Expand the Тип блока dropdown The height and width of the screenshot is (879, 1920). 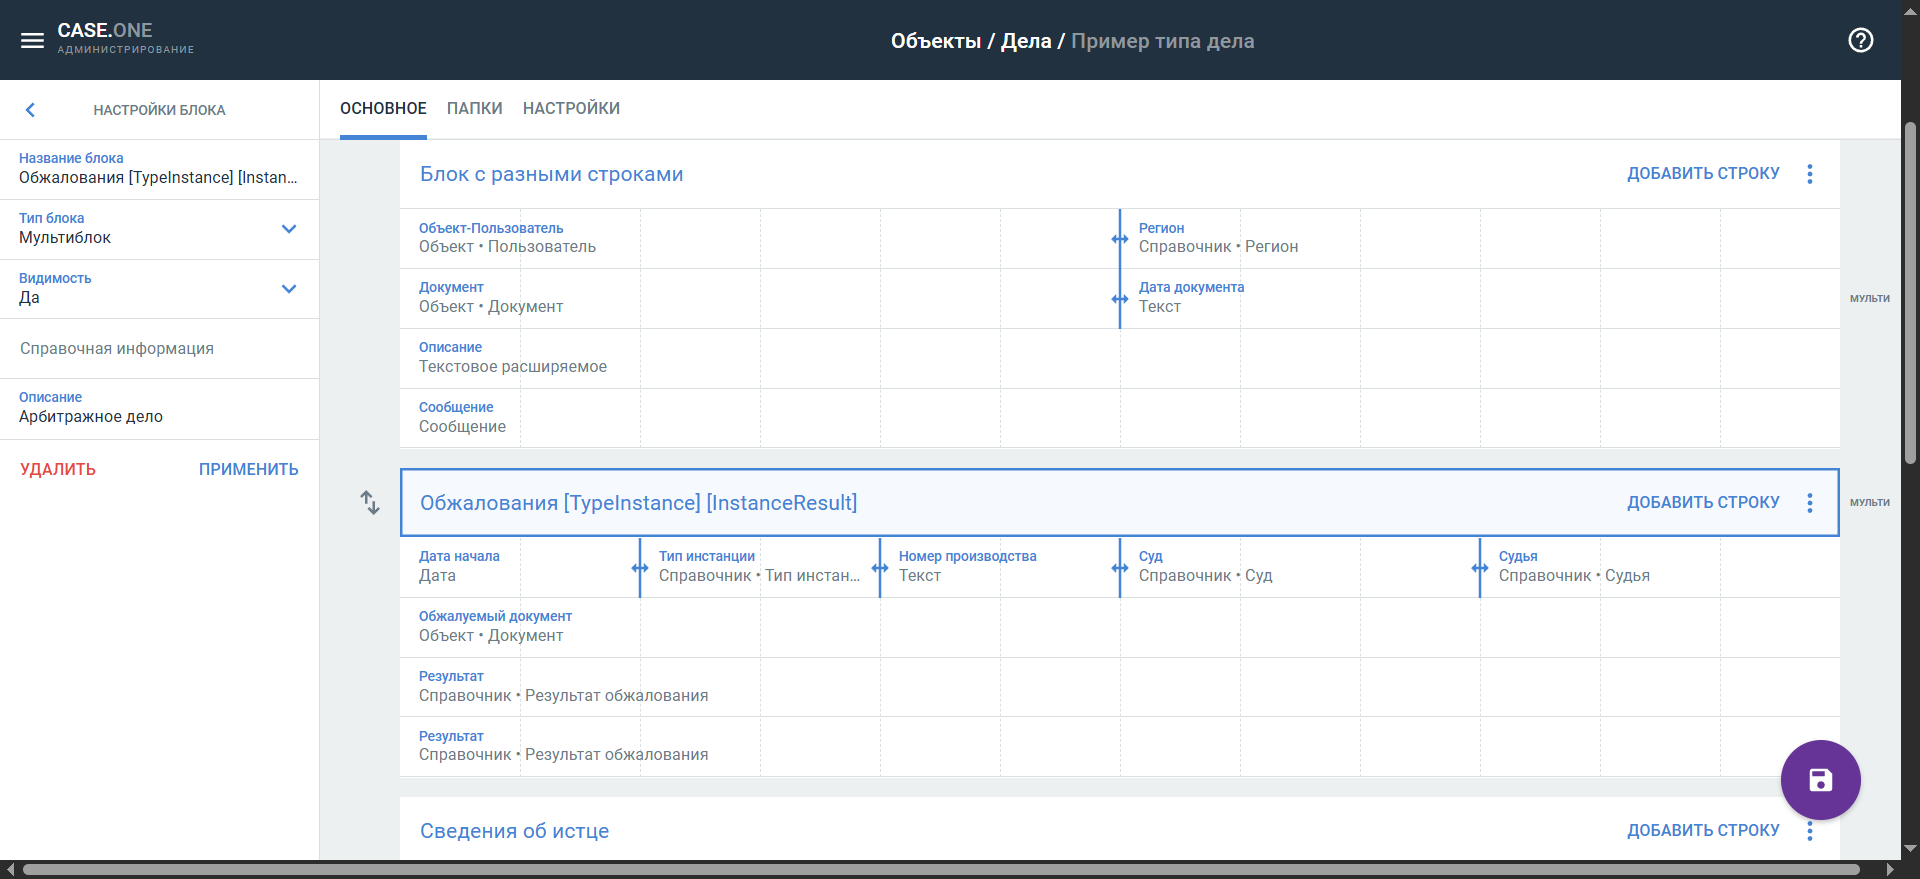coord(289,229)
